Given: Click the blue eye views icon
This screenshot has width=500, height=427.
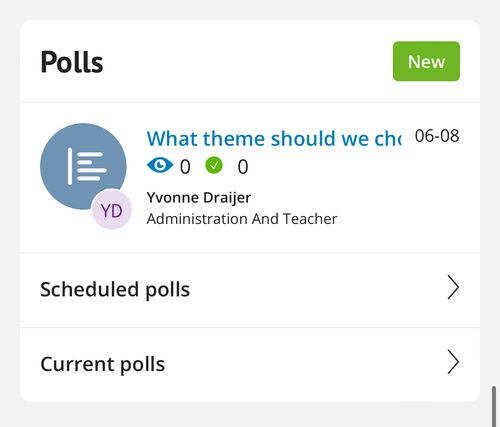Looking at the screenshot, I should pos(160,165).
